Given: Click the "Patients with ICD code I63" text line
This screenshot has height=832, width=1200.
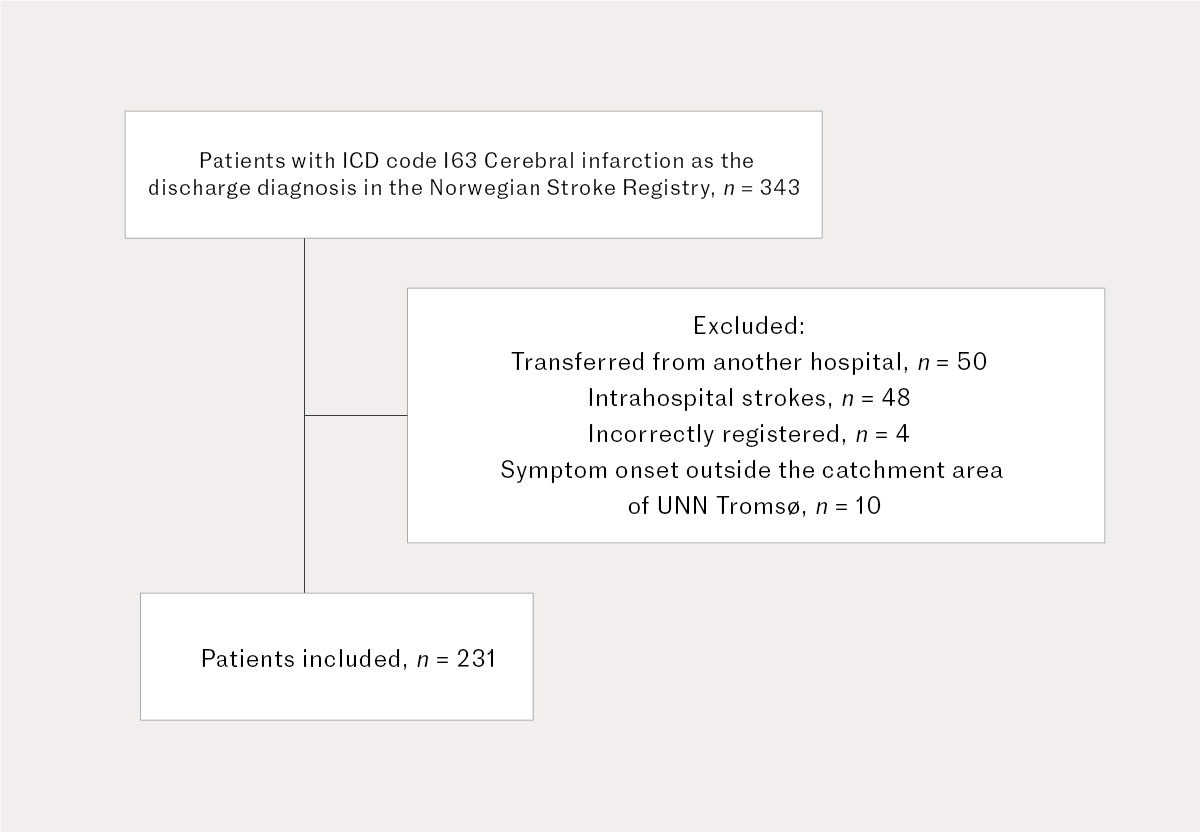Looking at the screenshot, I should [476, 160].
